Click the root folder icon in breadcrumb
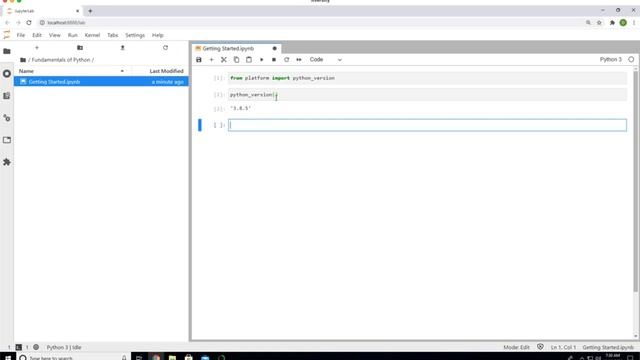This screenshot has width=640, height=360. click(23, 60)
